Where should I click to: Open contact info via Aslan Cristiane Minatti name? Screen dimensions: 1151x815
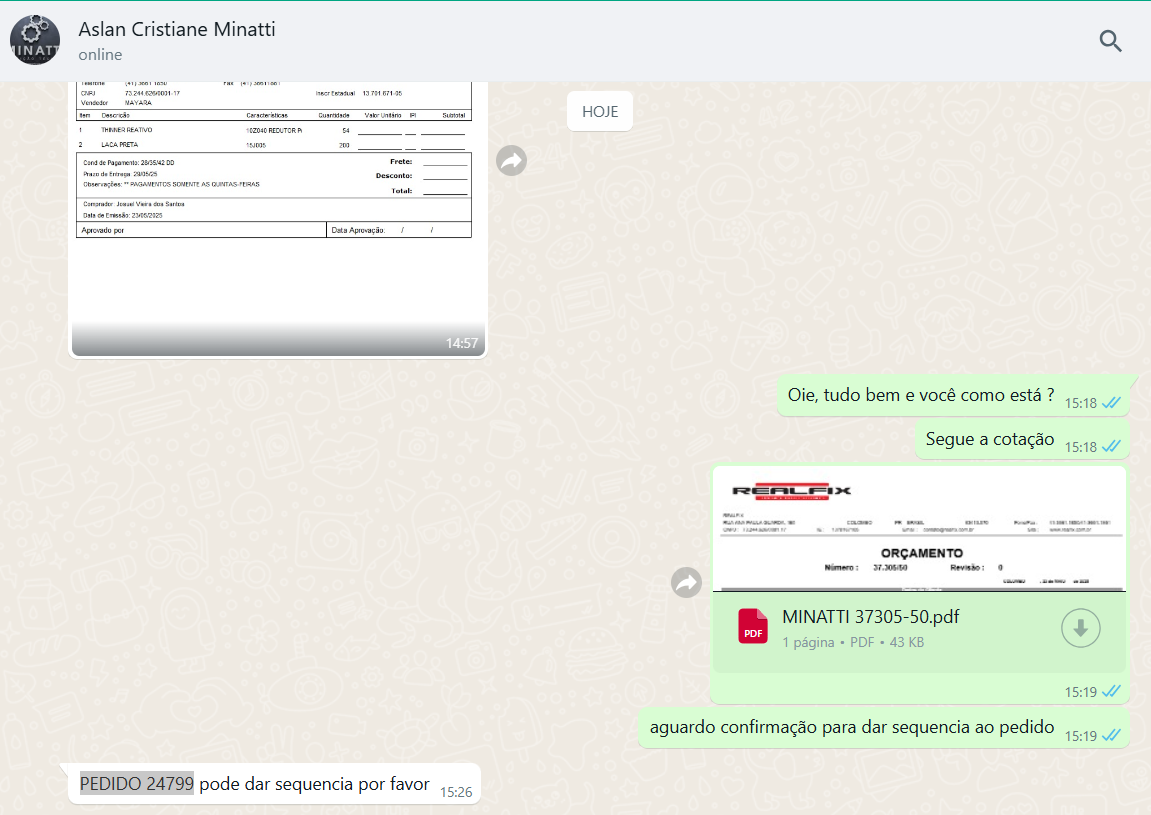coord(177,29)
